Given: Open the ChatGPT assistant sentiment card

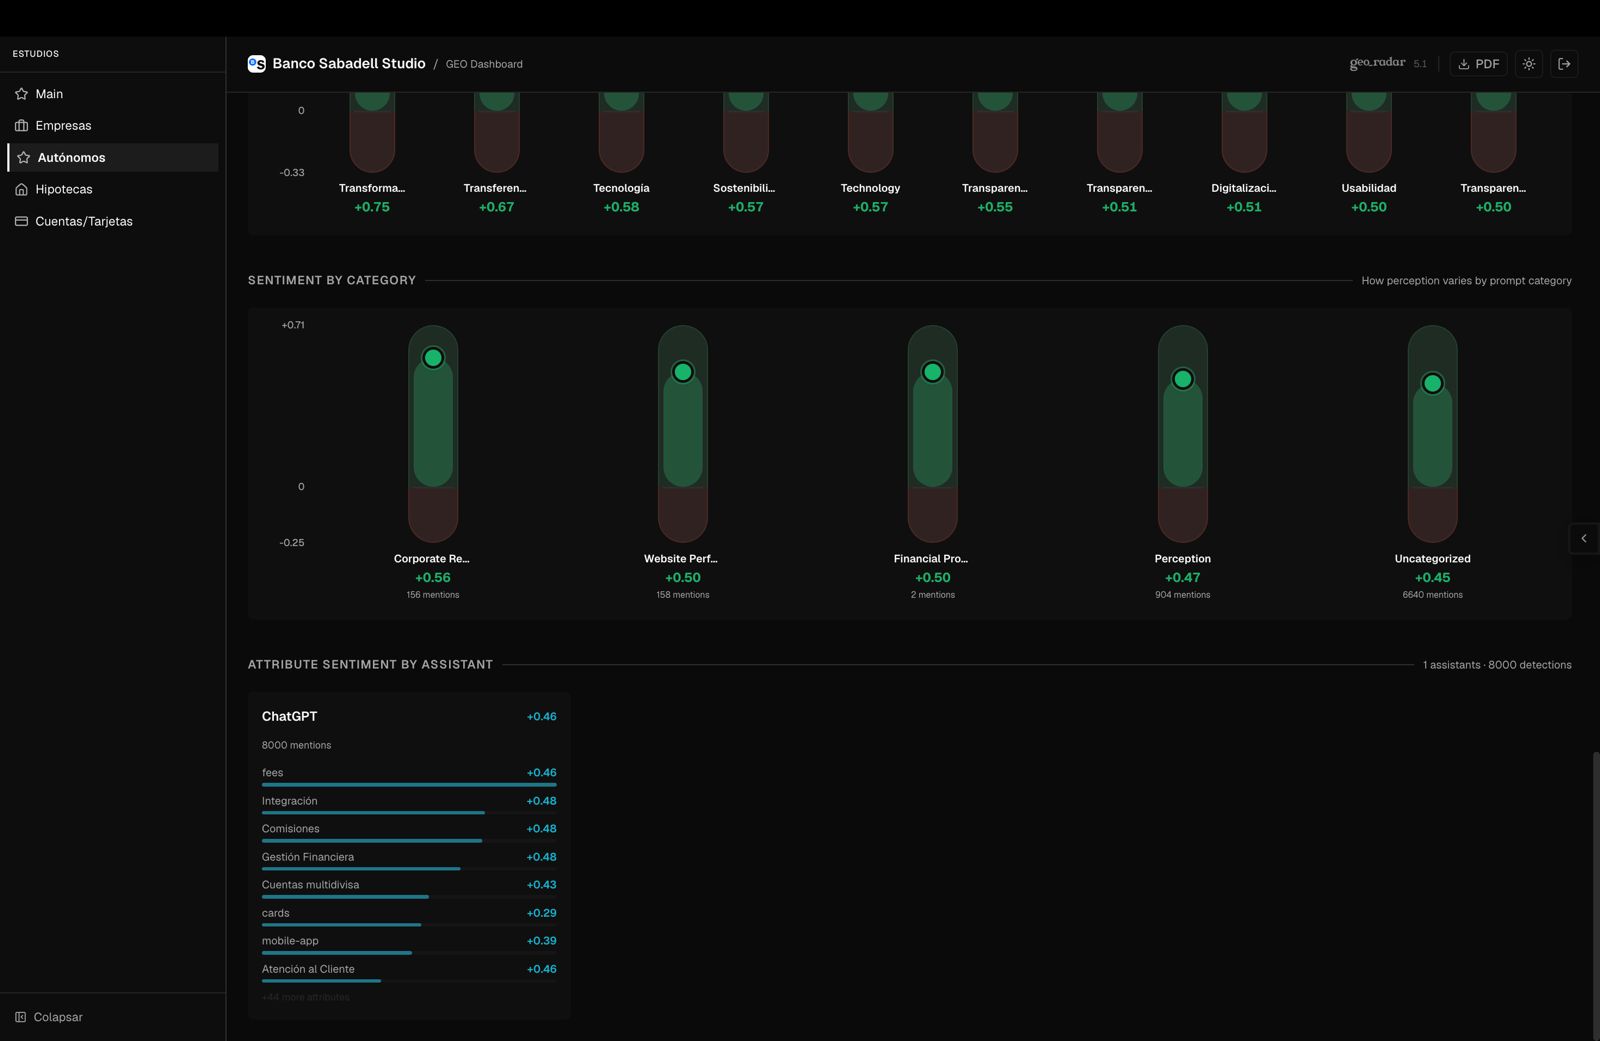Looking at the screenshot, I should point(290,716).
